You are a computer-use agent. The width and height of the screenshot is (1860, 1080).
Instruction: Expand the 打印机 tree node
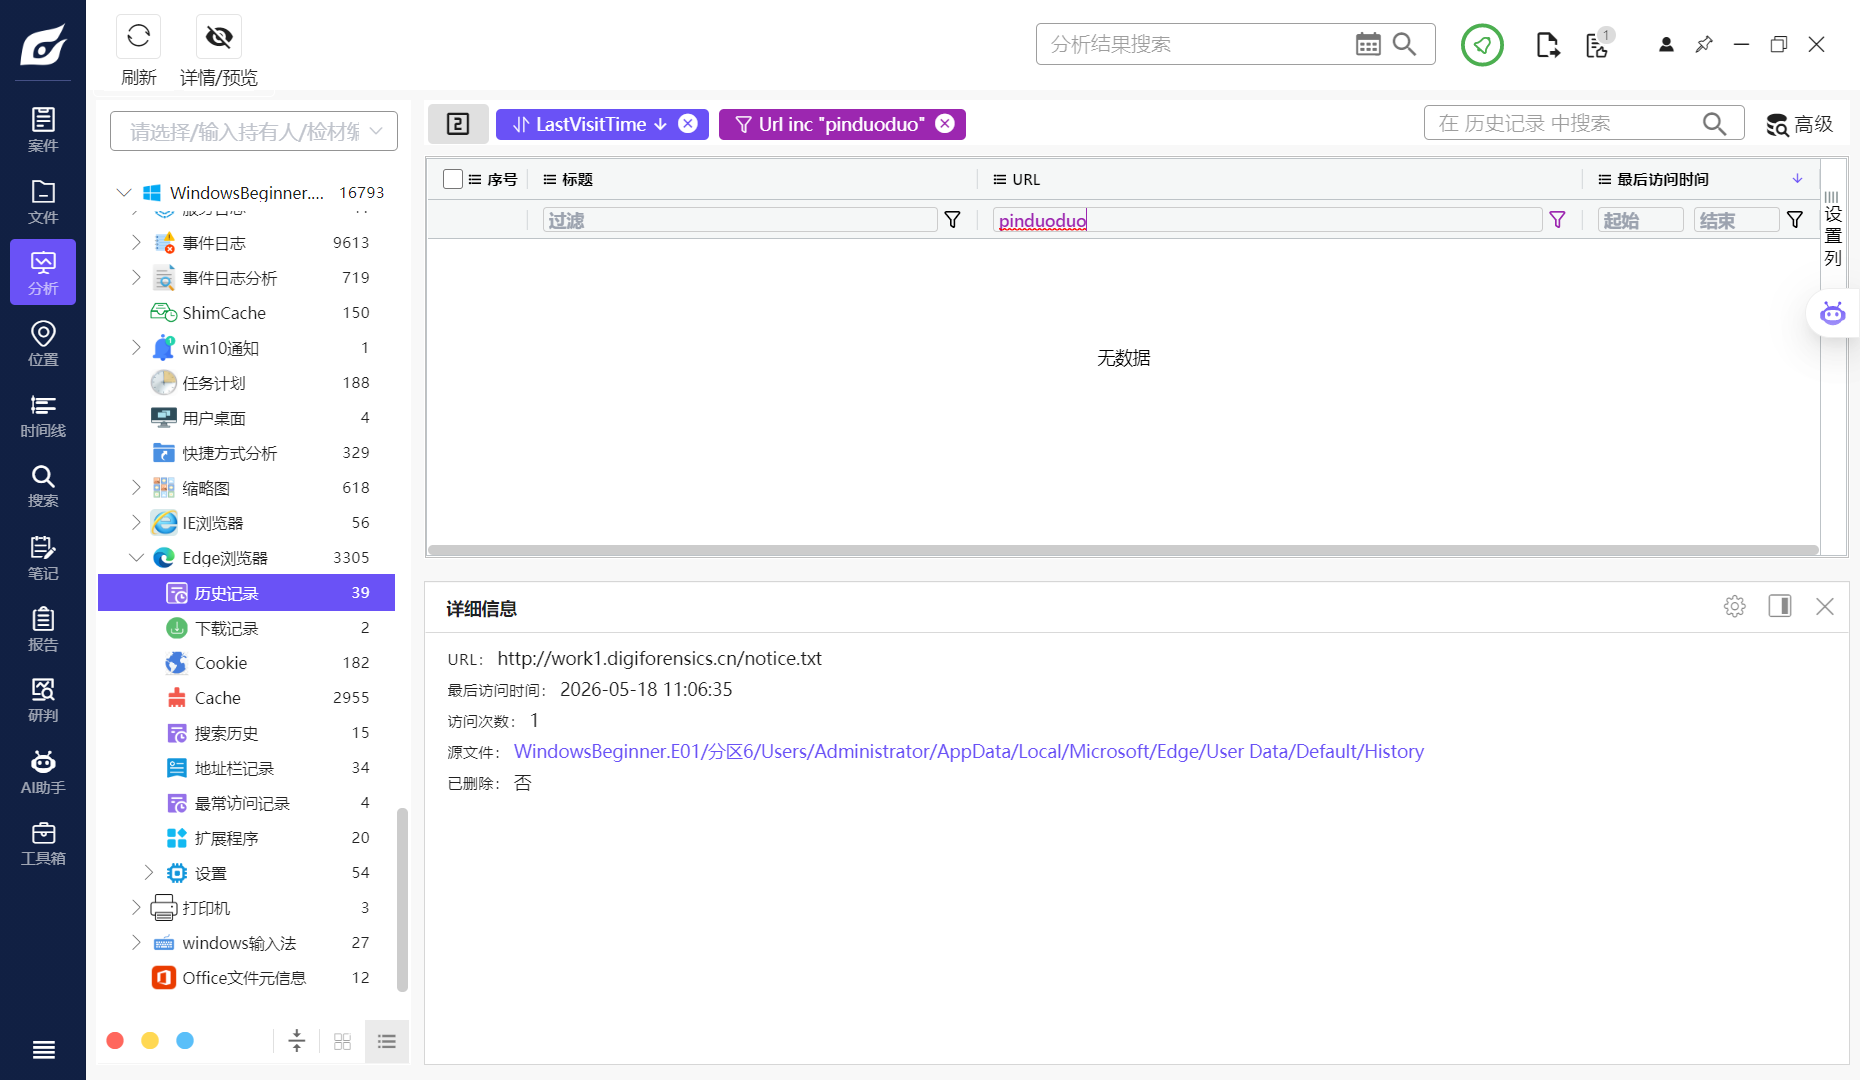136,907
